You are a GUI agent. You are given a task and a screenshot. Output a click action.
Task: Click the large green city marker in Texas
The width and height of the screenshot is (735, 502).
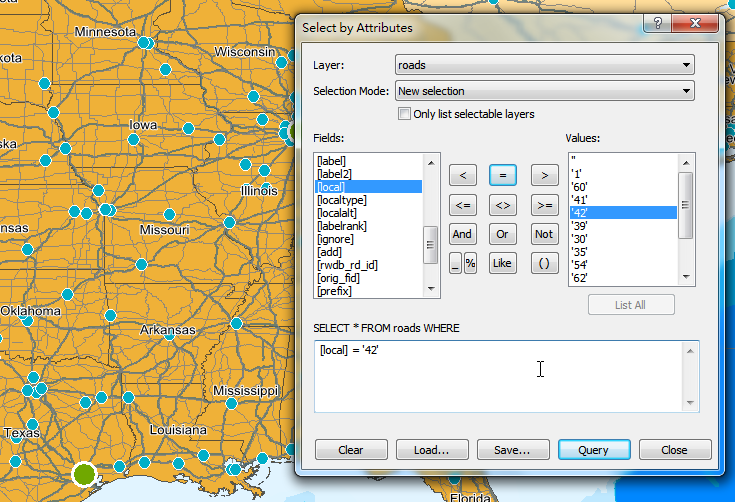(85, 474)
